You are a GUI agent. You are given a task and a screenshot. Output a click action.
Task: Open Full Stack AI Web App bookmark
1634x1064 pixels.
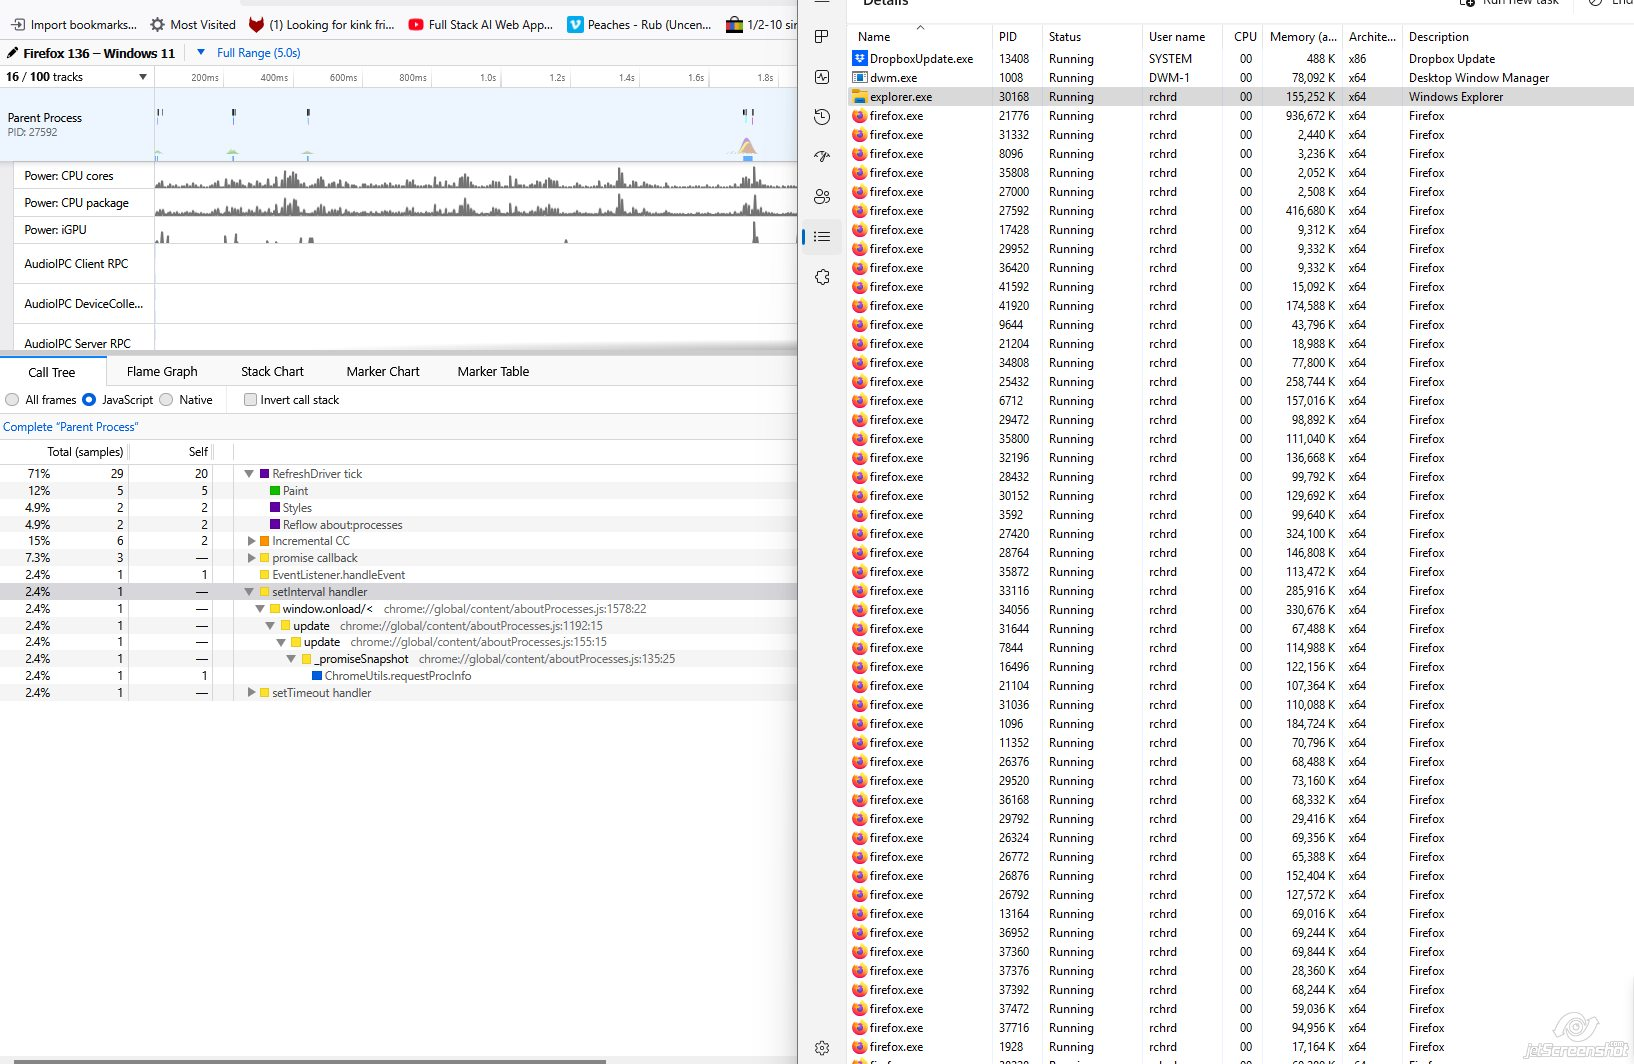pyautogui.click(x=480, y=25)
